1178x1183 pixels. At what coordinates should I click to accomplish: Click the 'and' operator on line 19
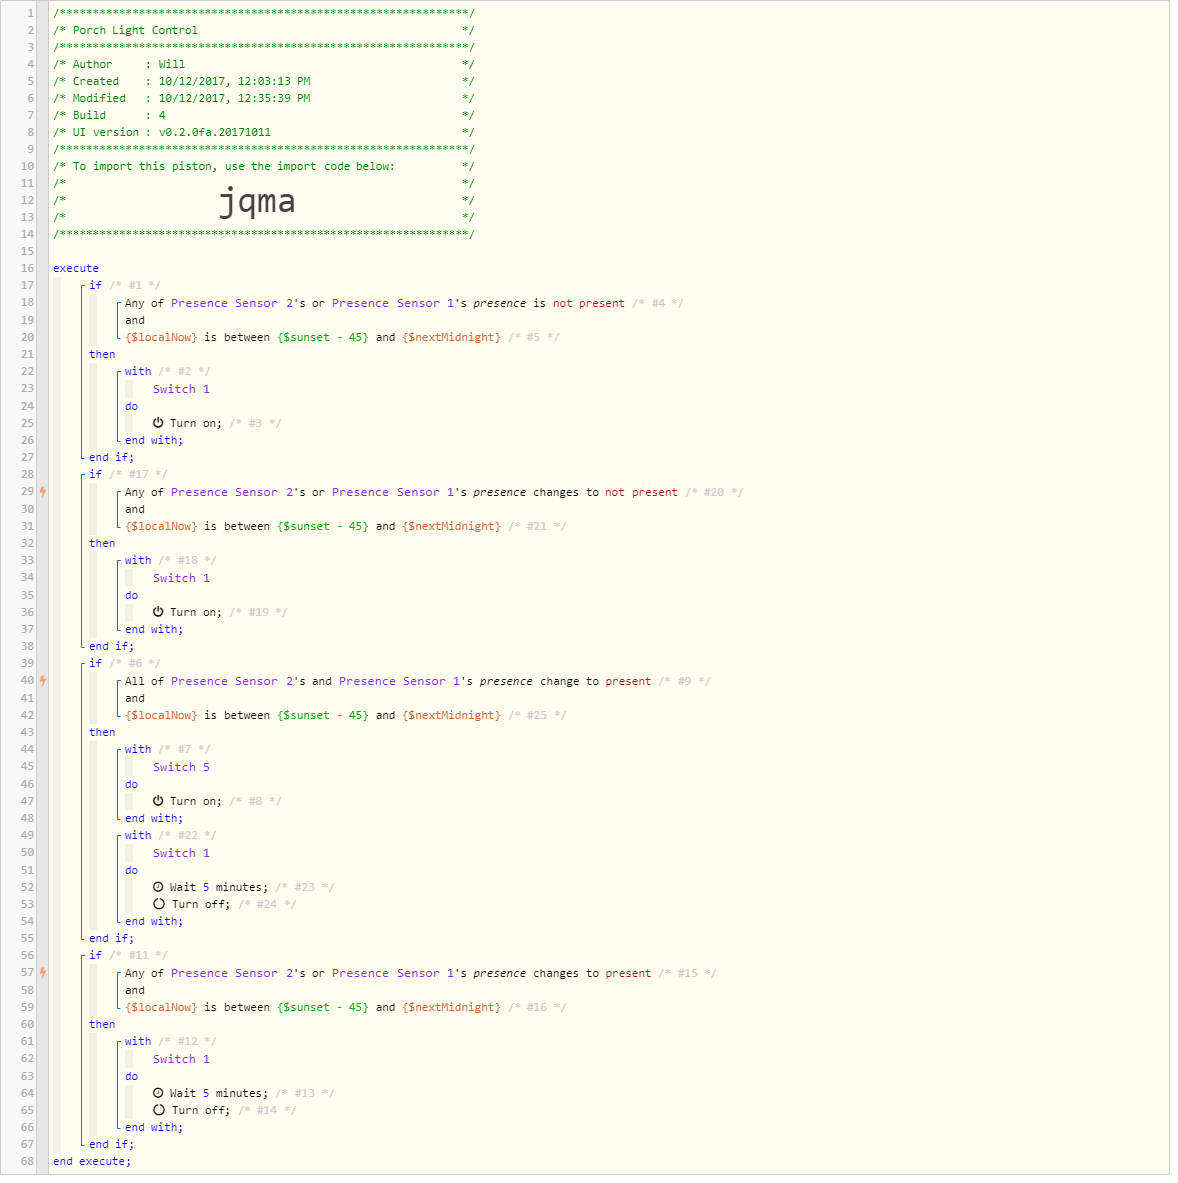point(136,322)
